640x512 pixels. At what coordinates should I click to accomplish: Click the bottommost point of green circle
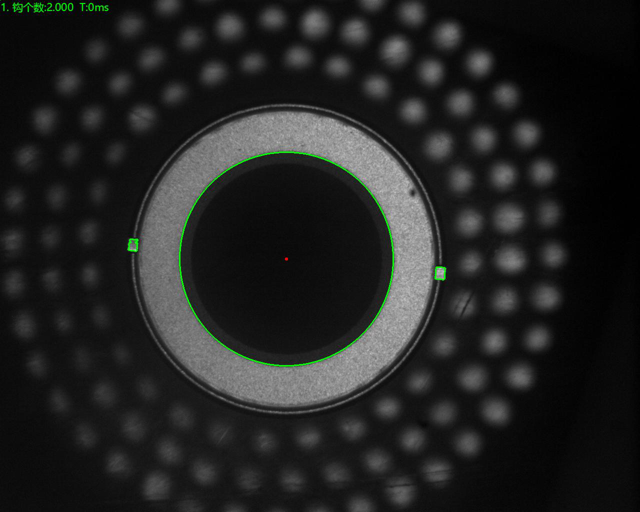[287, 366]
